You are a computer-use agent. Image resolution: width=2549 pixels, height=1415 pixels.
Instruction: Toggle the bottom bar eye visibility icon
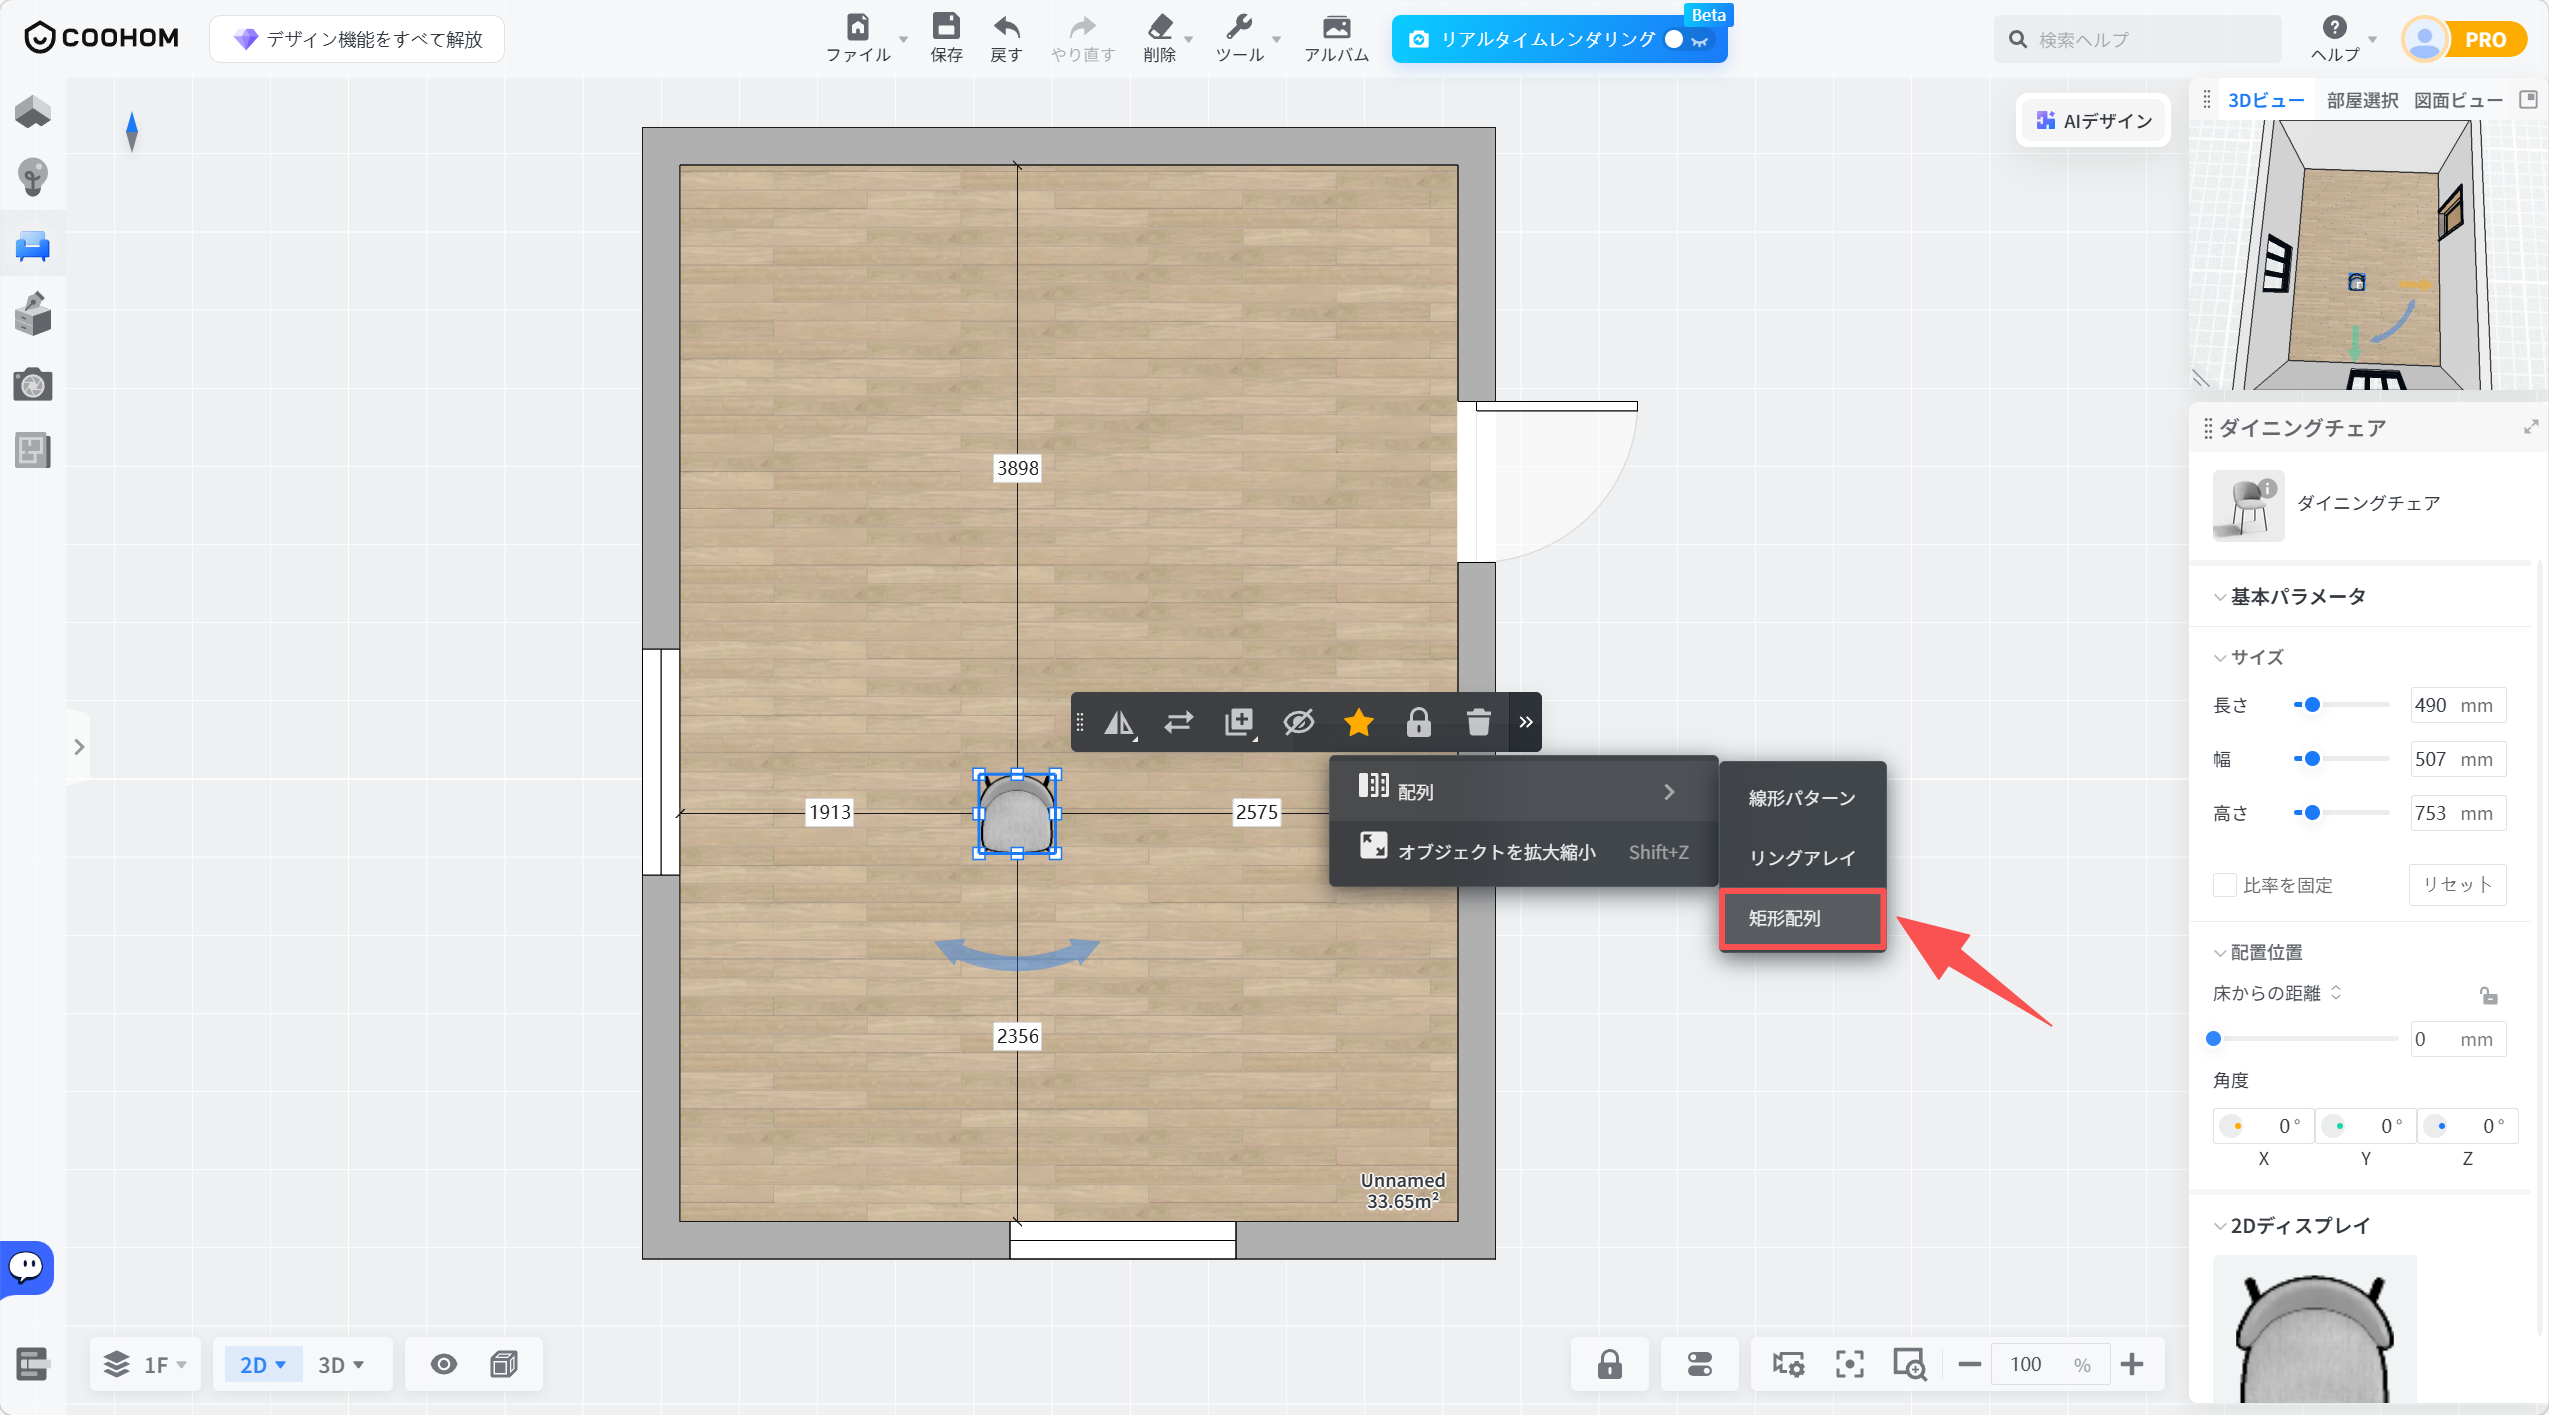[x=444, y=1364]
